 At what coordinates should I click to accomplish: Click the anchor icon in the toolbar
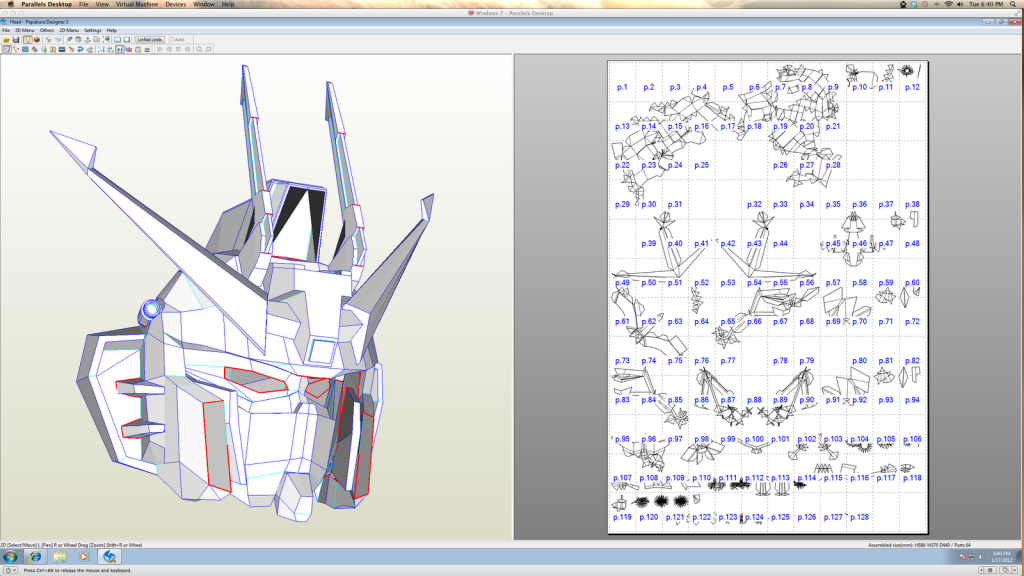89,39
